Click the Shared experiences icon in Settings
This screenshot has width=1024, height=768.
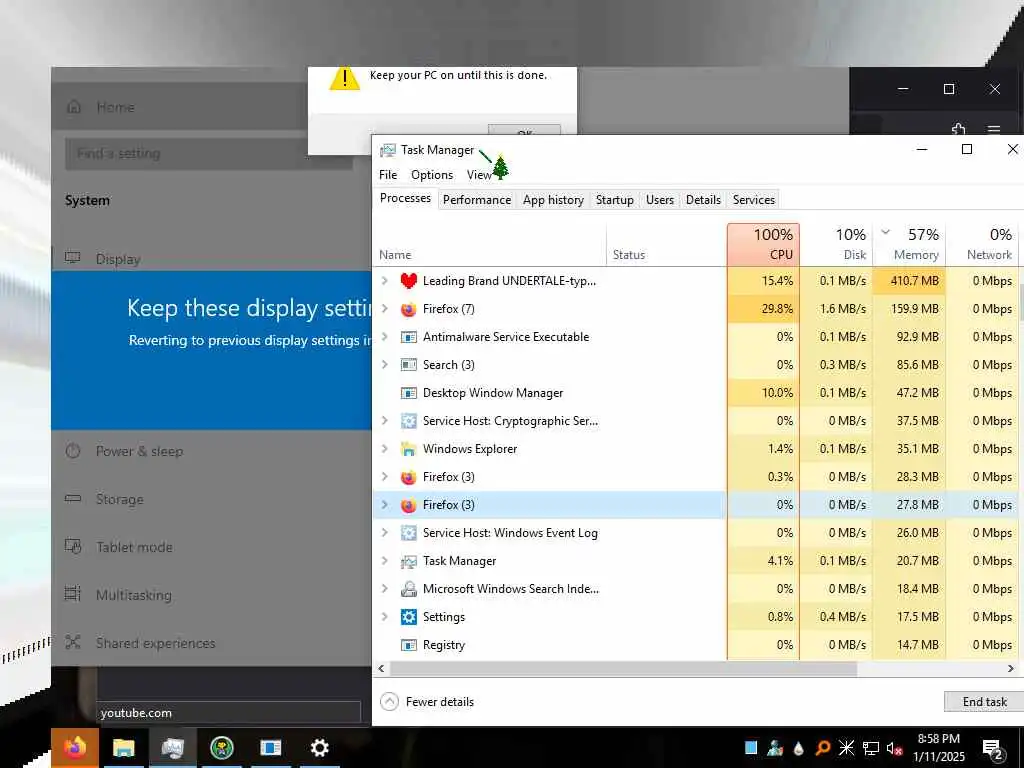tap(72, 643)
